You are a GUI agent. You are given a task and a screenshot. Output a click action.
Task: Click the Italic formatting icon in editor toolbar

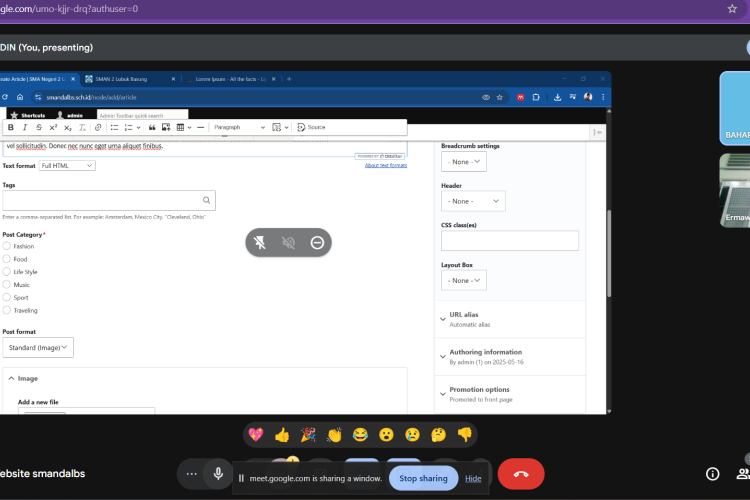[25, 128]
